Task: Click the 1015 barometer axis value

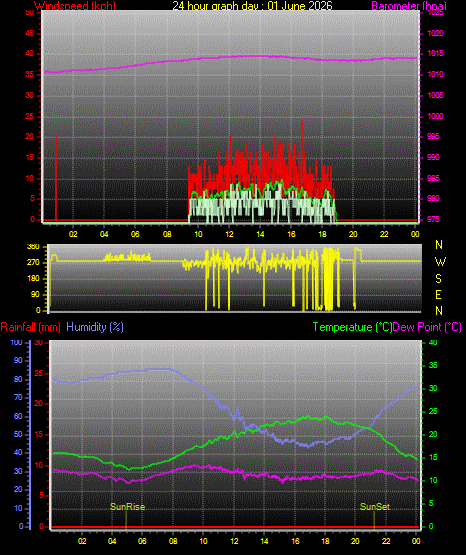Action: click(435, 53)
